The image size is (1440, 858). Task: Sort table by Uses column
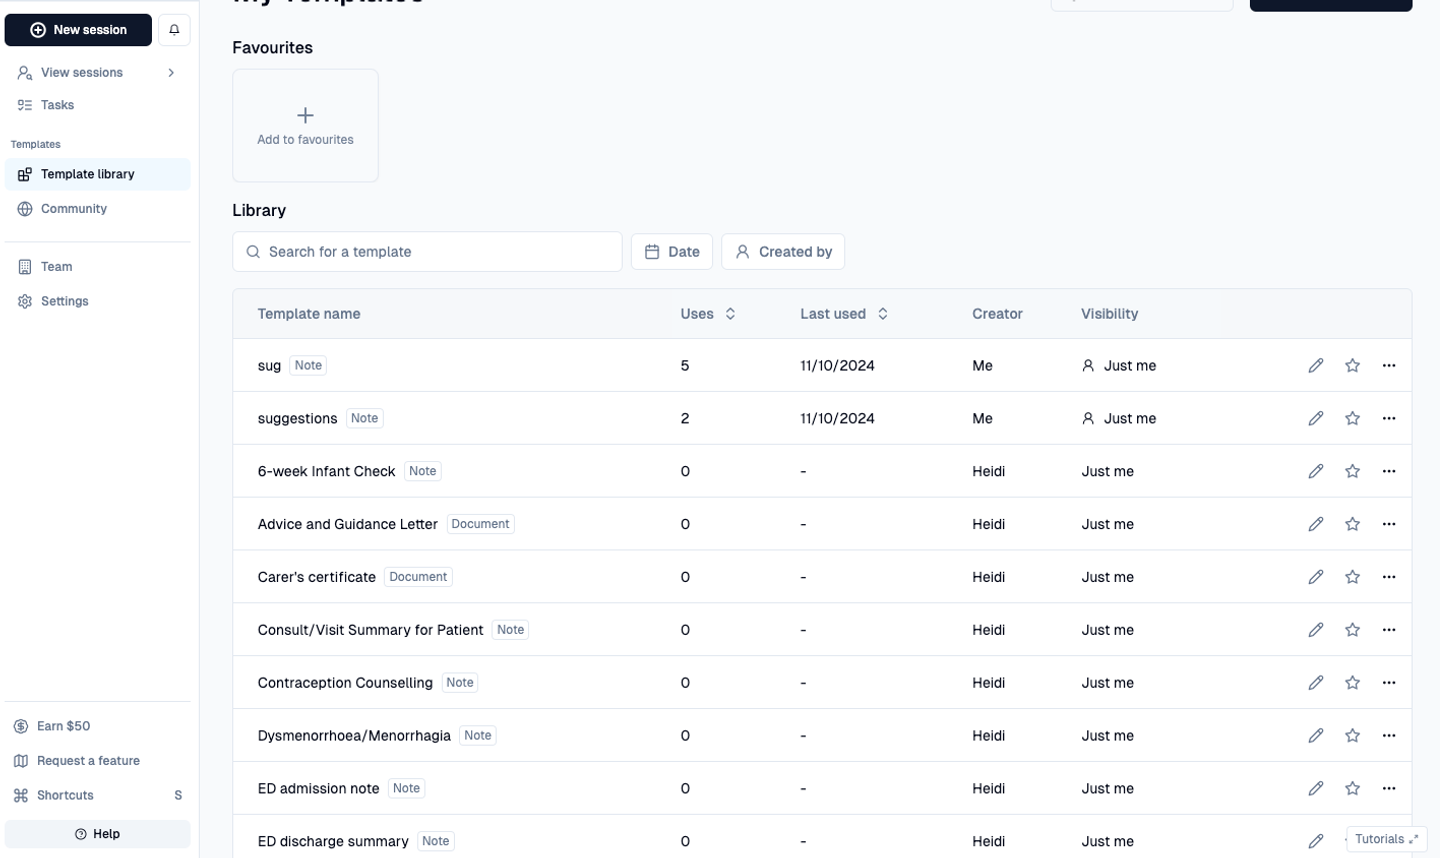(708, 314)
